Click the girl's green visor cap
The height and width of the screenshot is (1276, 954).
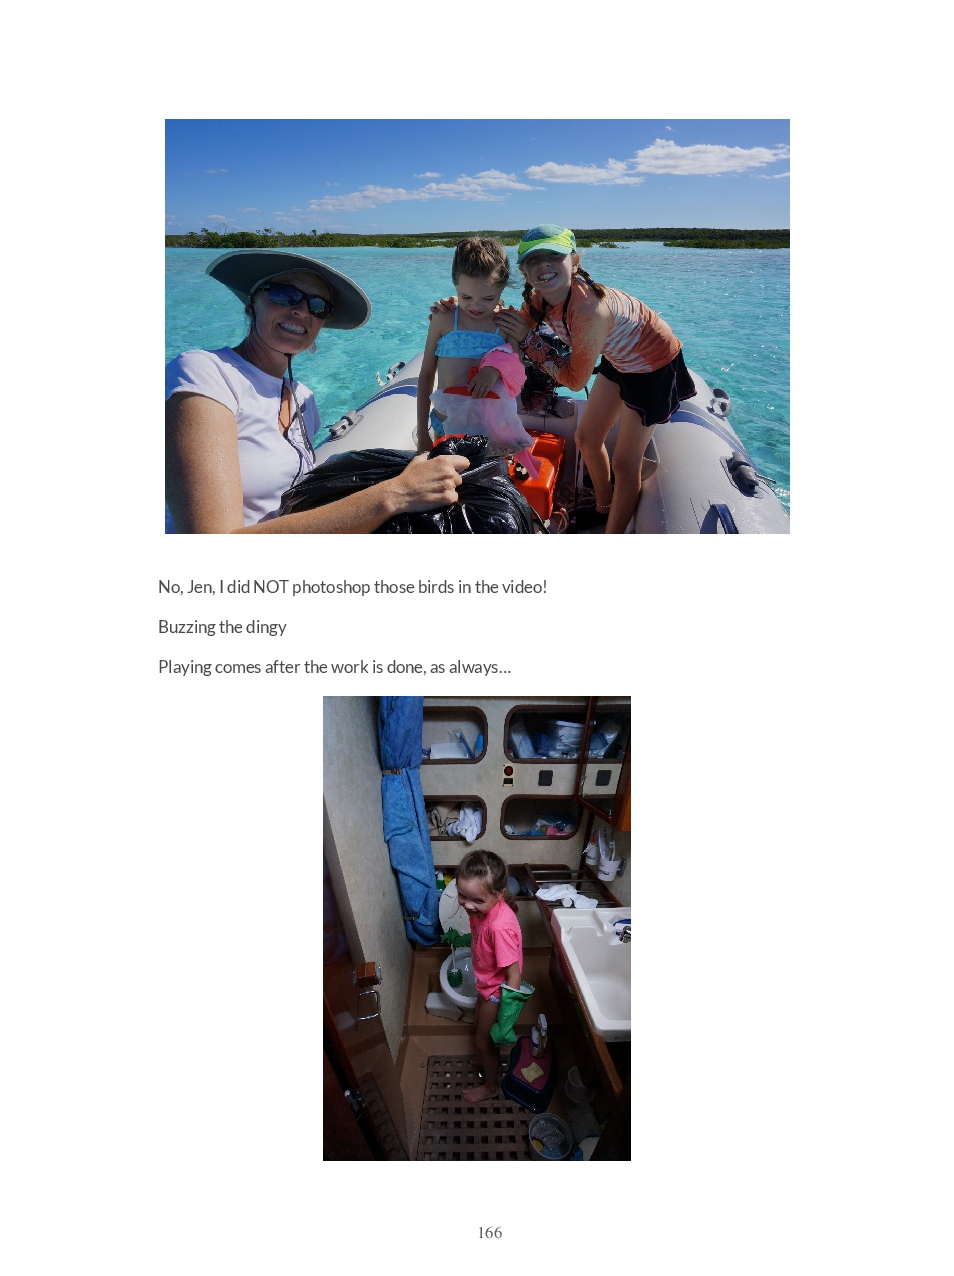click(x=546, y=242)
